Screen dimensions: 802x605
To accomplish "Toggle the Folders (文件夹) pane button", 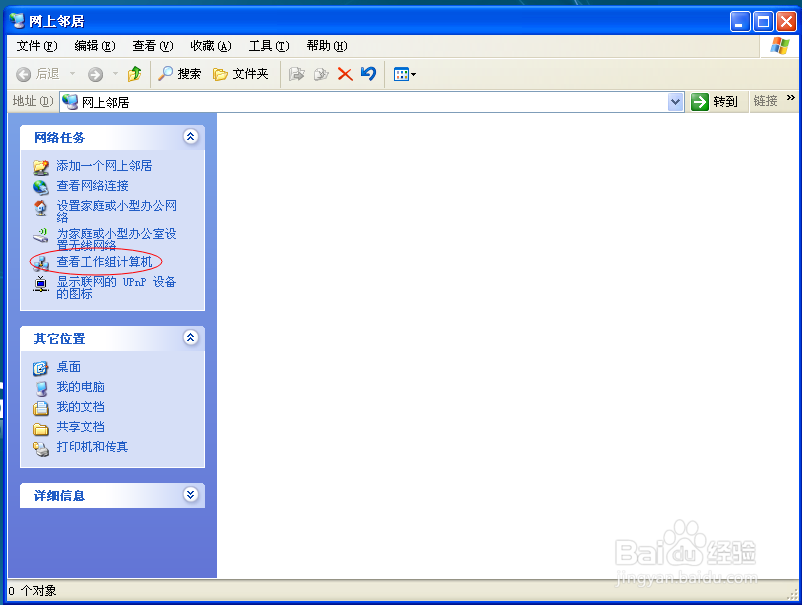I will (x=240, y=74).
